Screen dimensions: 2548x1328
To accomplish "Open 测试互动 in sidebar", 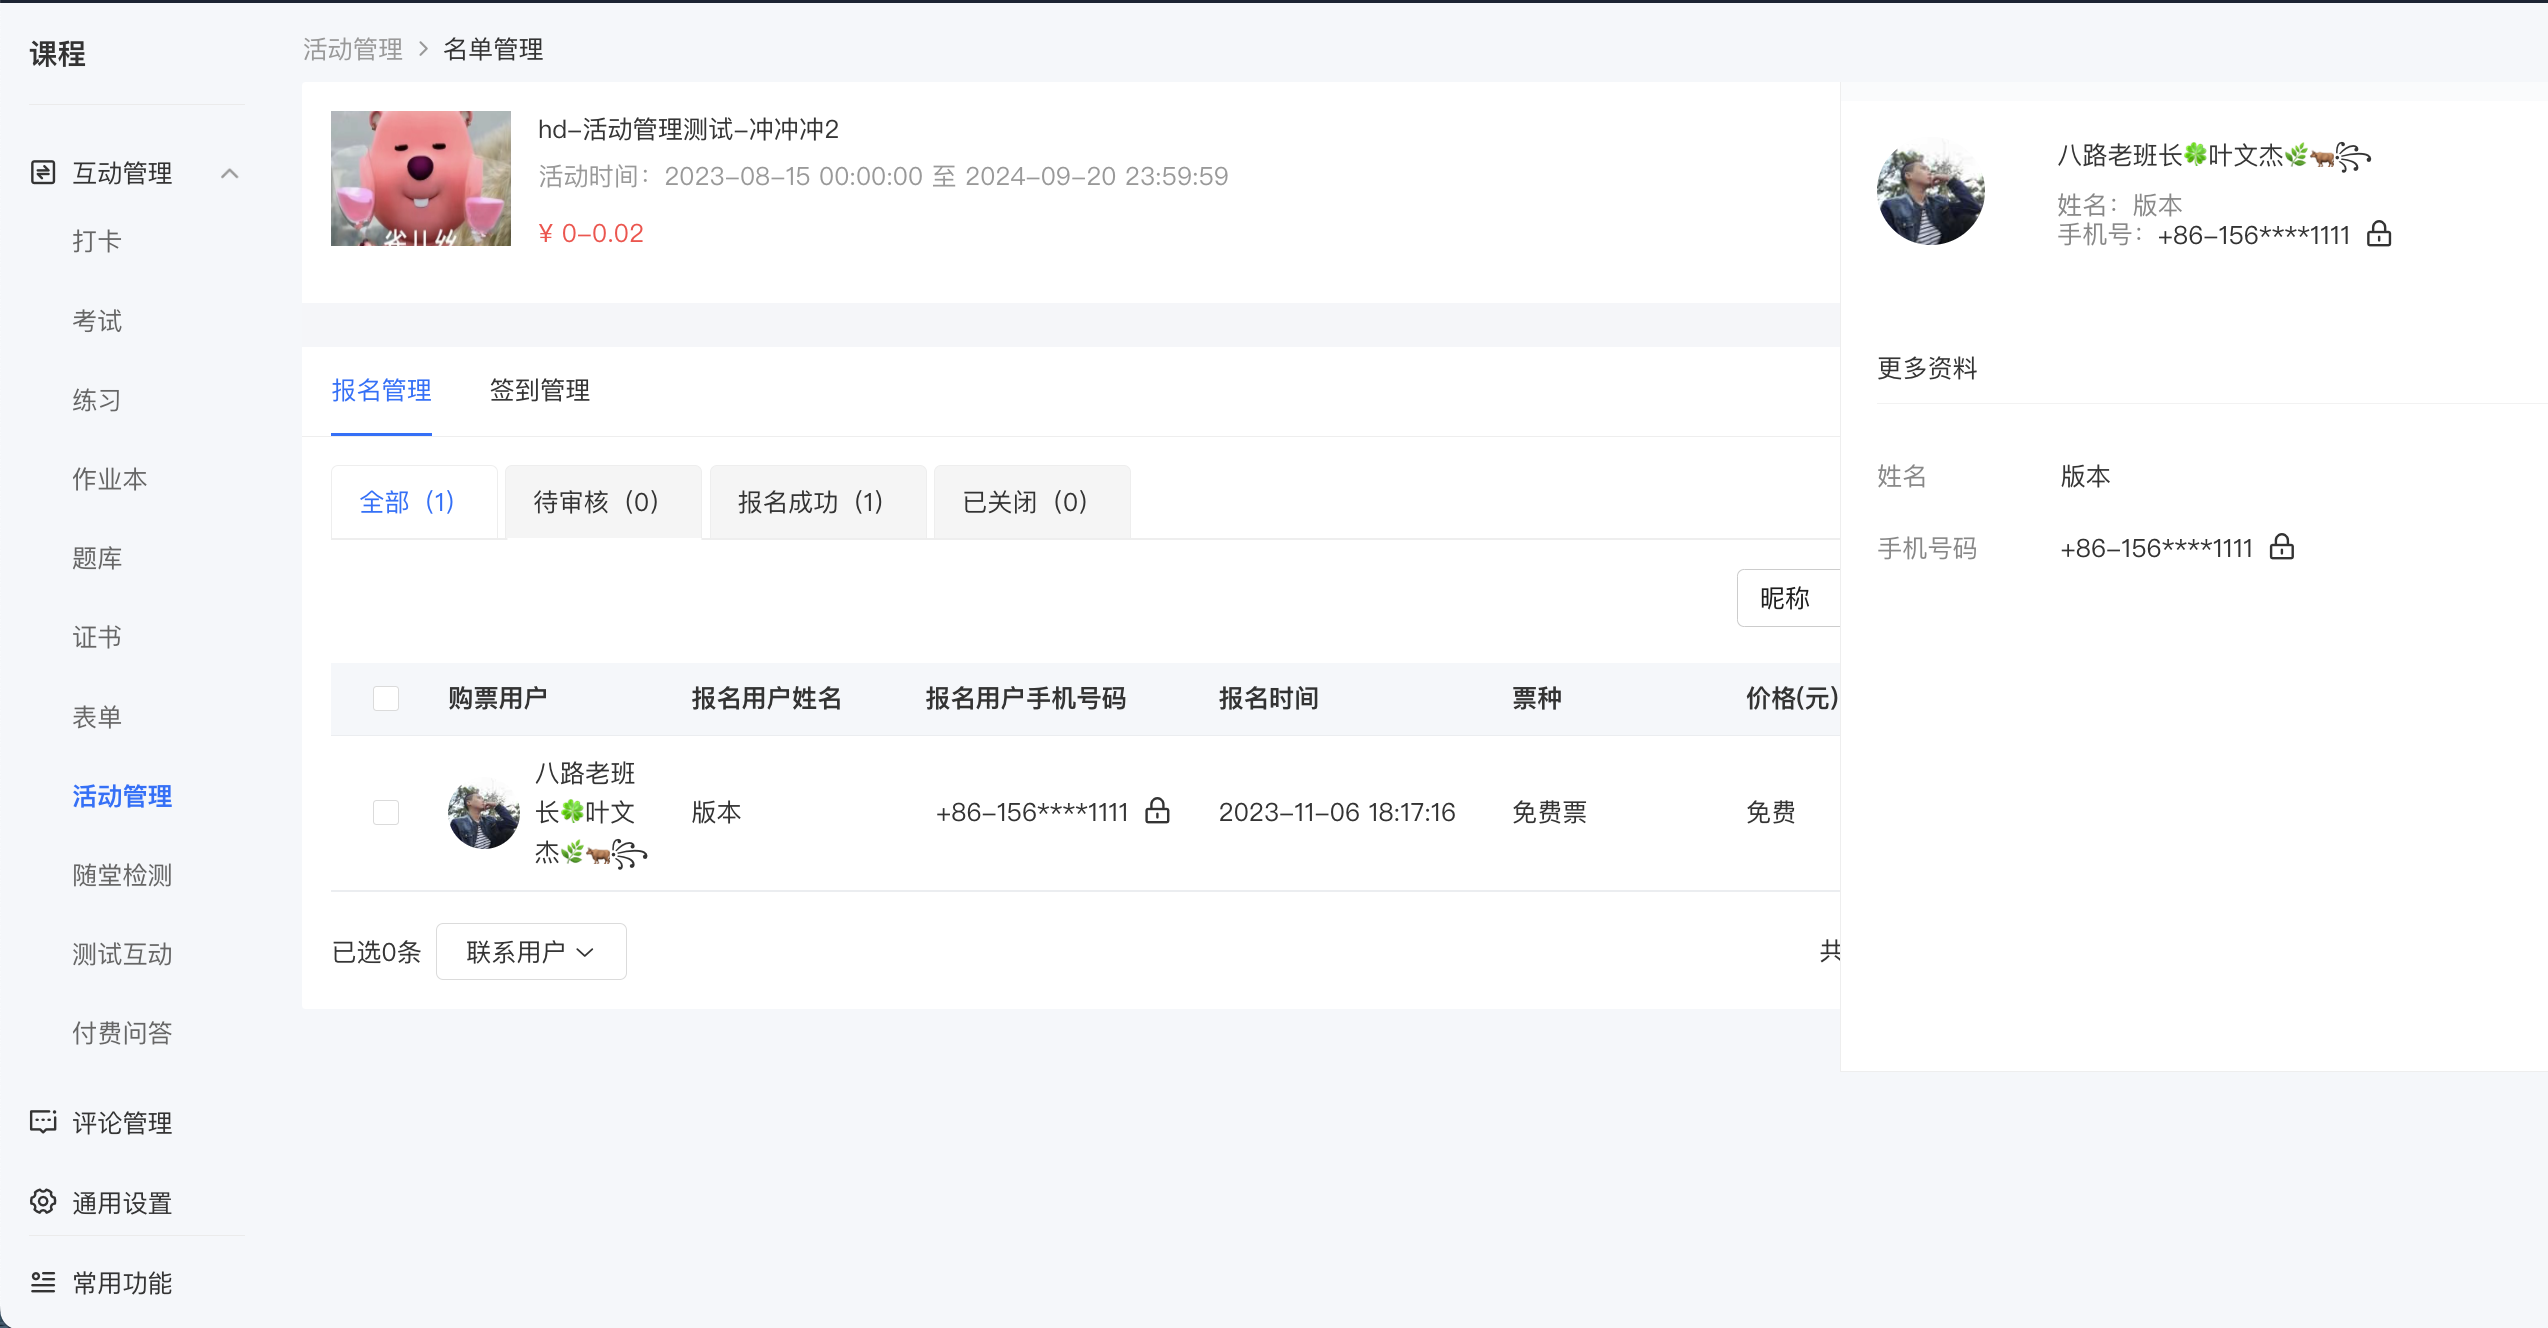I will 122,954.
